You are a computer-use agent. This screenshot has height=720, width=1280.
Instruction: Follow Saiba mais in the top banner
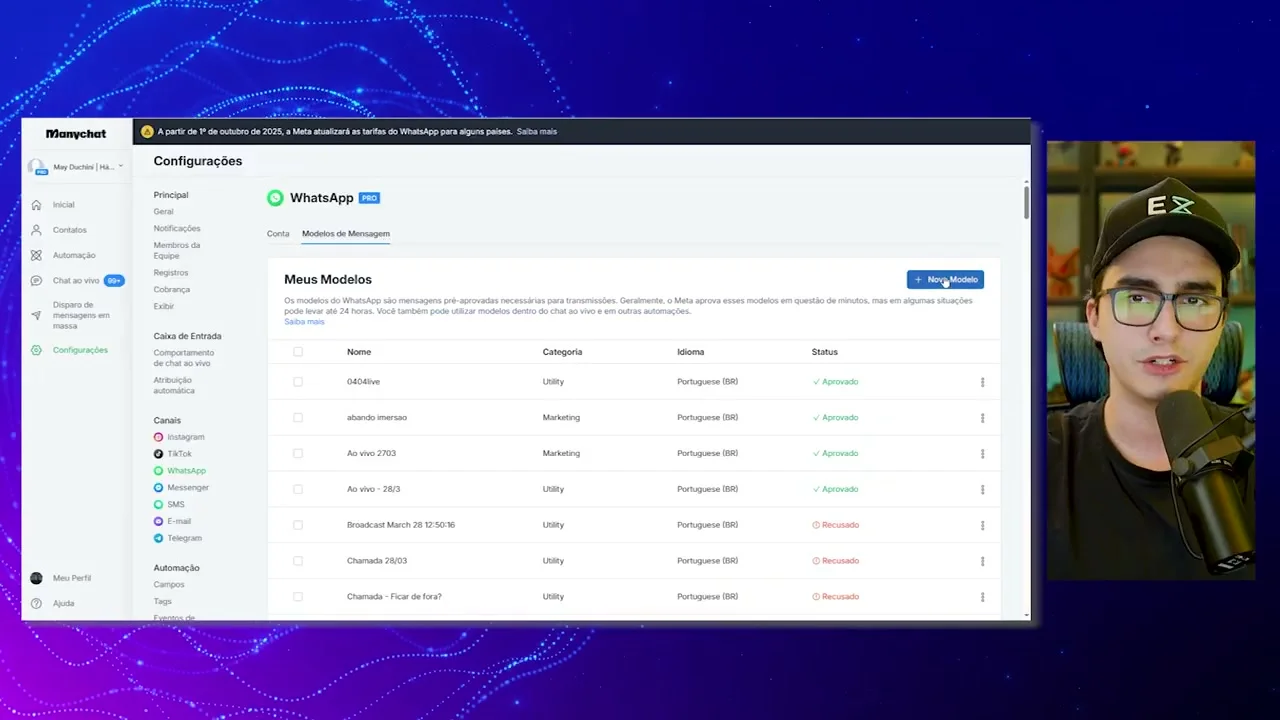point(537,131)
